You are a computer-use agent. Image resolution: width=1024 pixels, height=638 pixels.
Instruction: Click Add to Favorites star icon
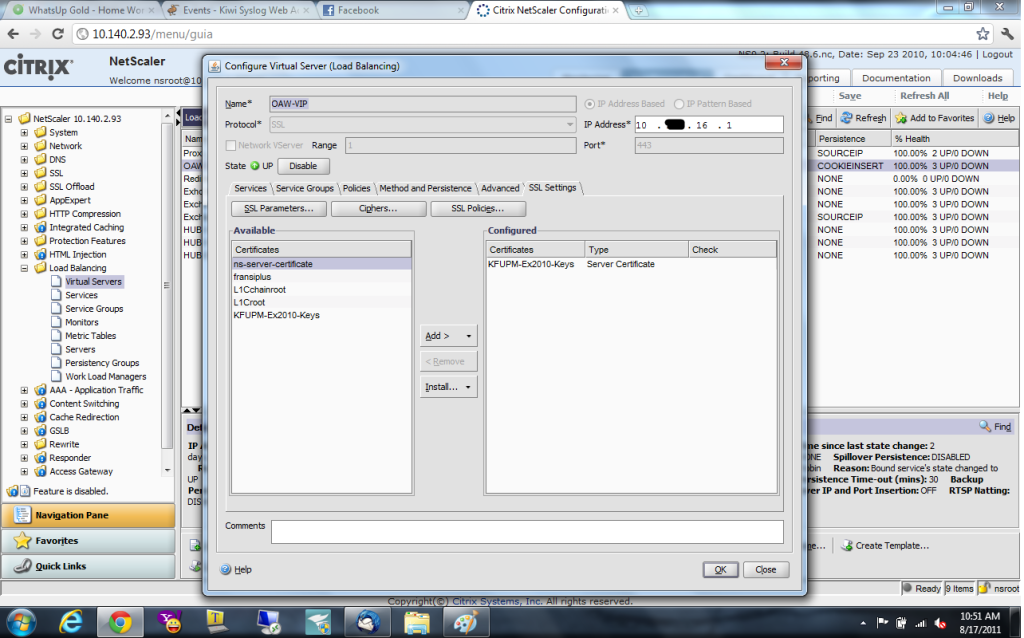(901, 118)
